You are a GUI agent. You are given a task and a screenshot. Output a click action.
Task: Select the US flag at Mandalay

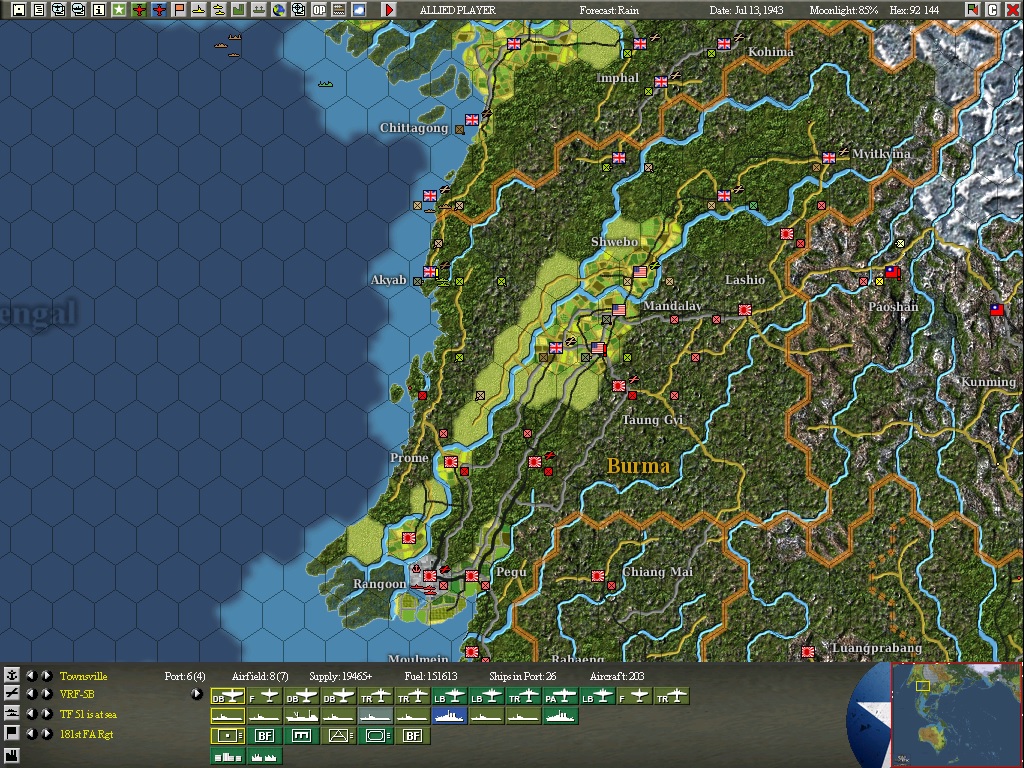click(618, 310)
